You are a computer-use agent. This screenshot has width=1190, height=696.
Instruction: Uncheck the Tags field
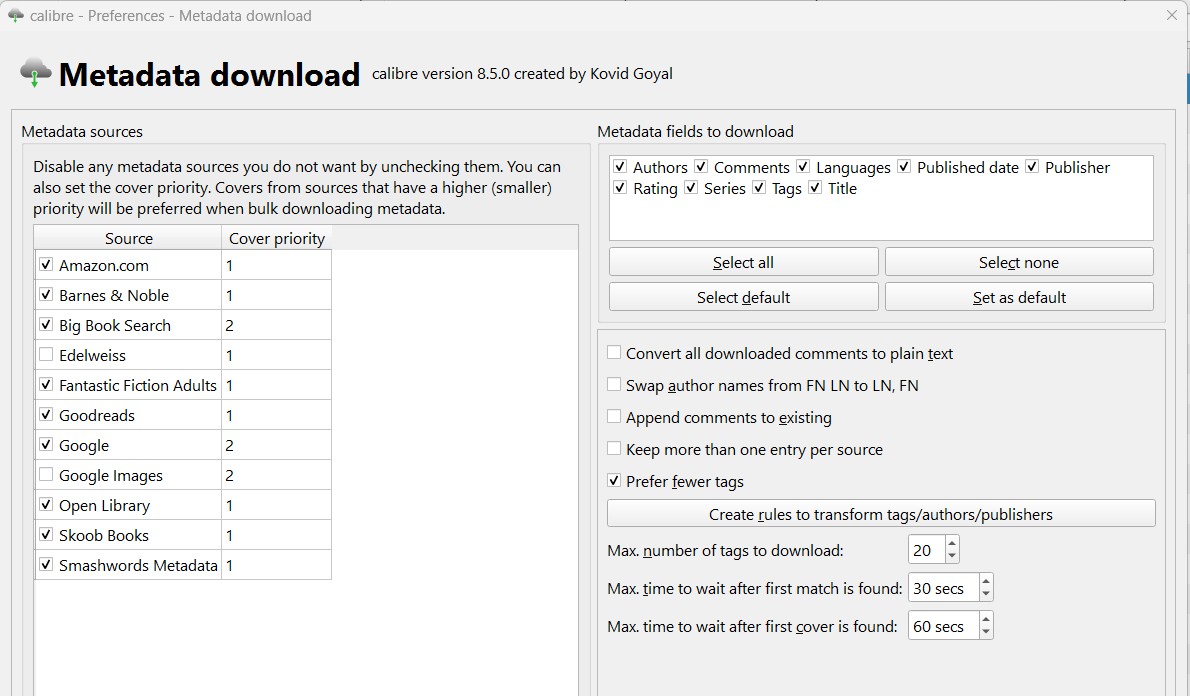[x=759, y=187]
